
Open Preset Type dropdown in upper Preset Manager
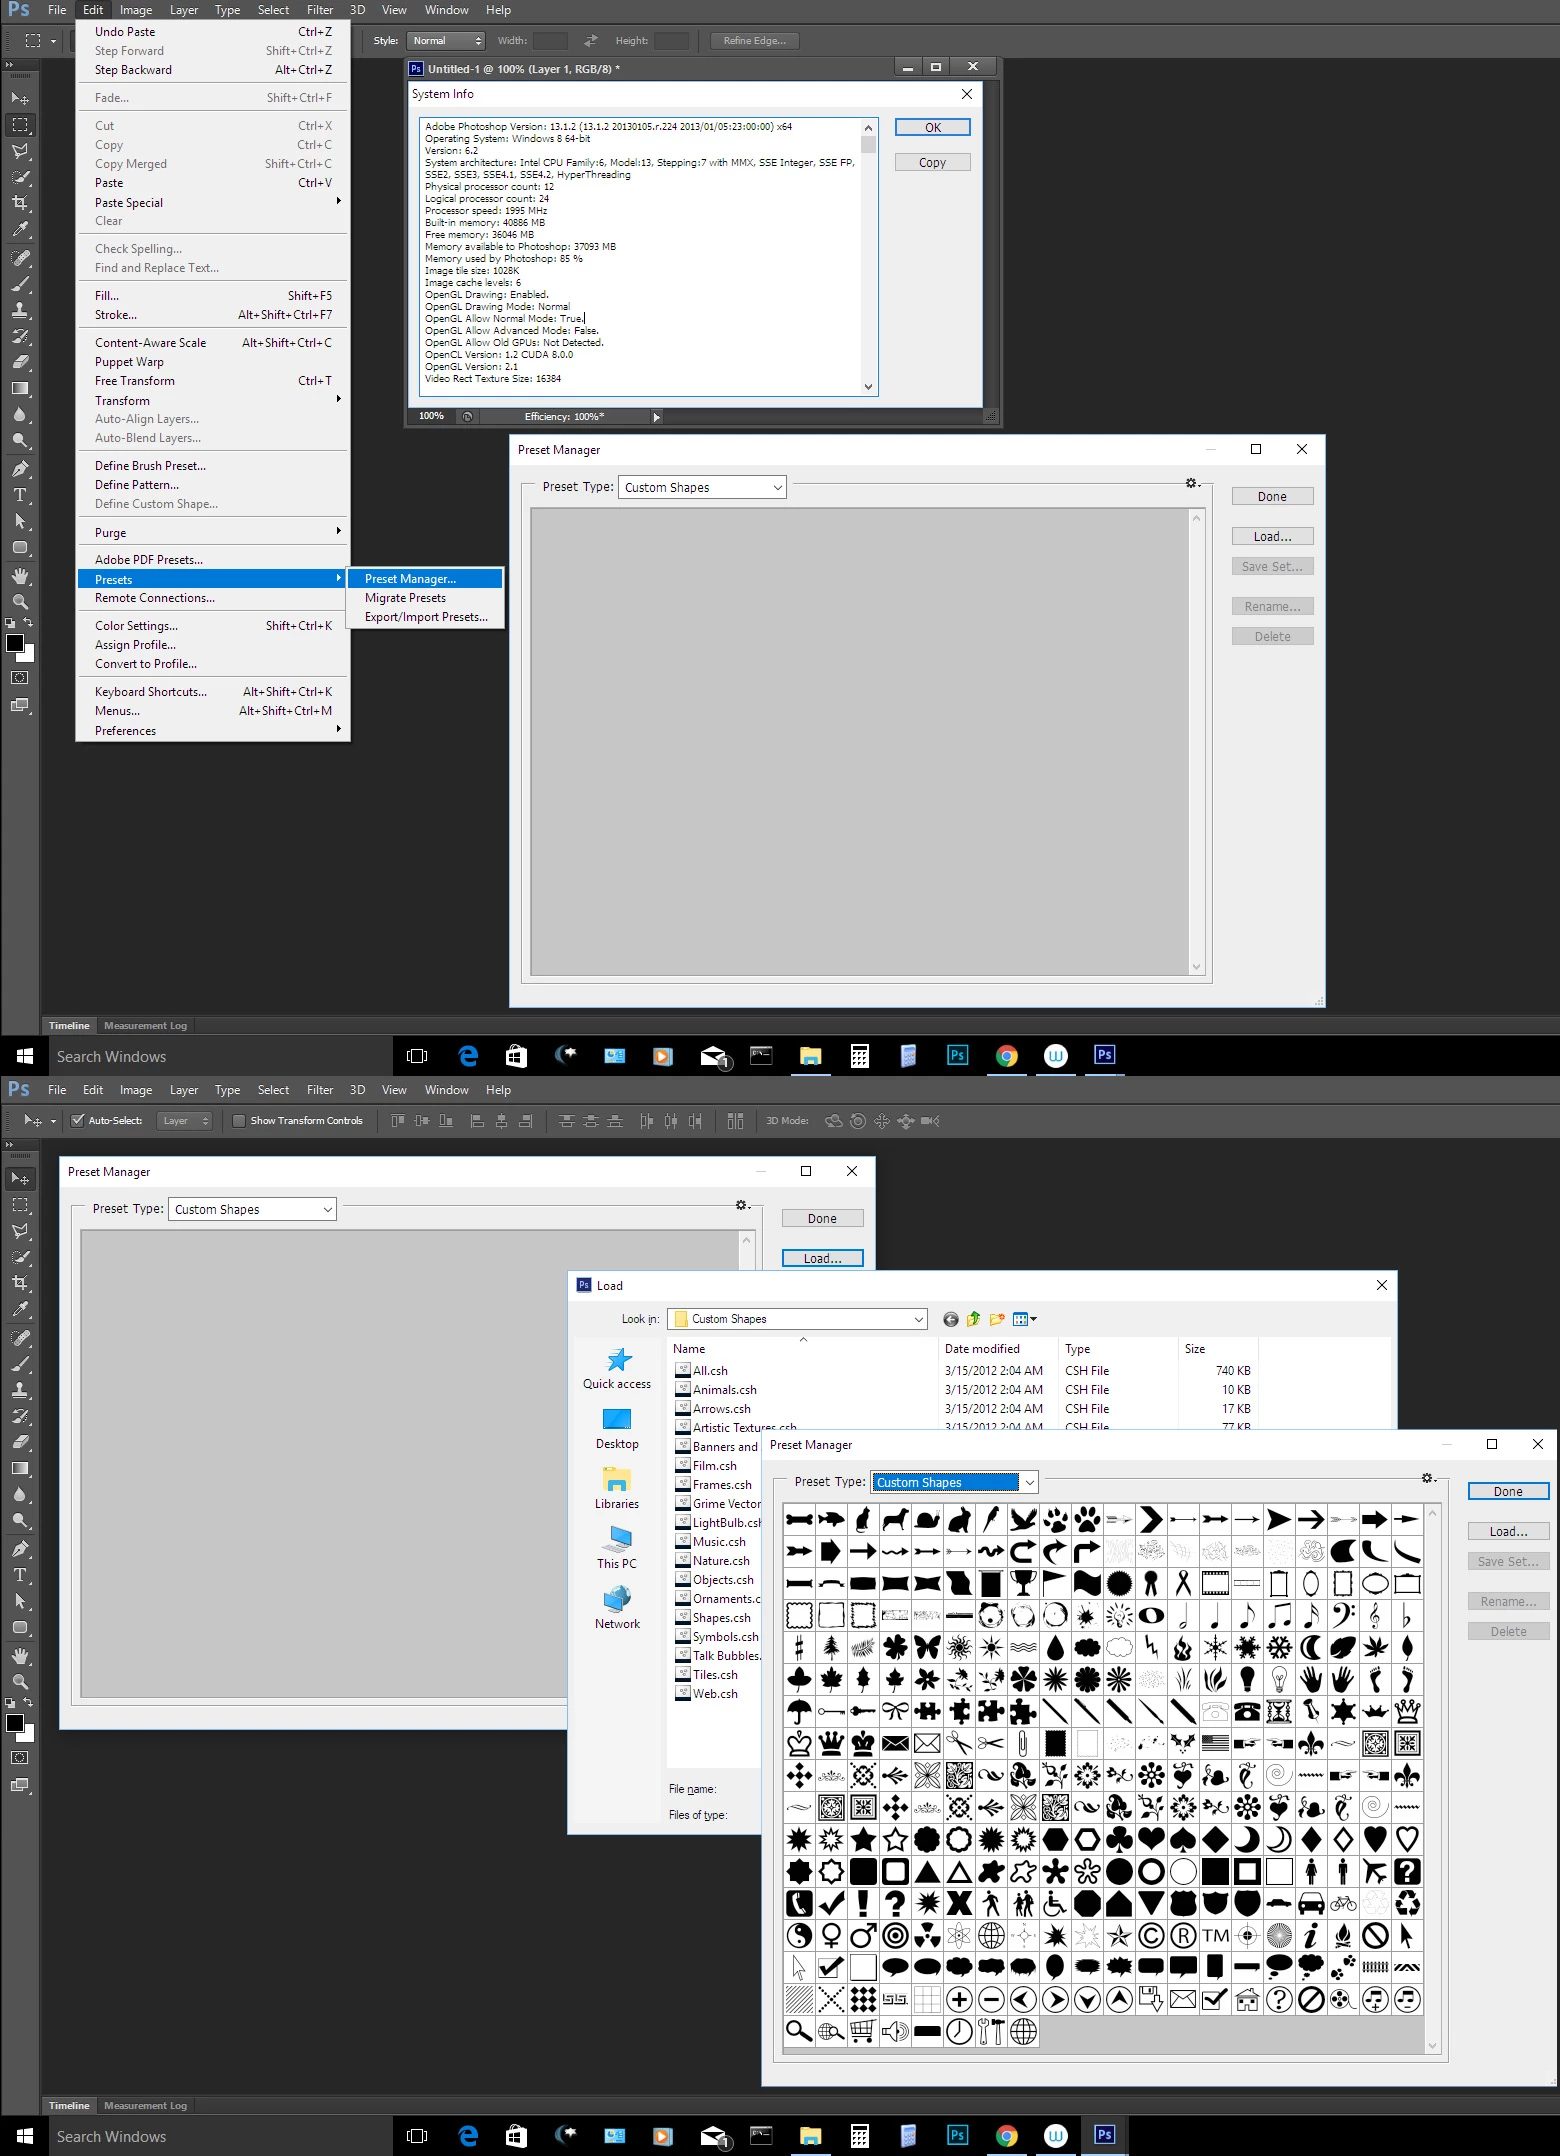(x=702, y=487)
